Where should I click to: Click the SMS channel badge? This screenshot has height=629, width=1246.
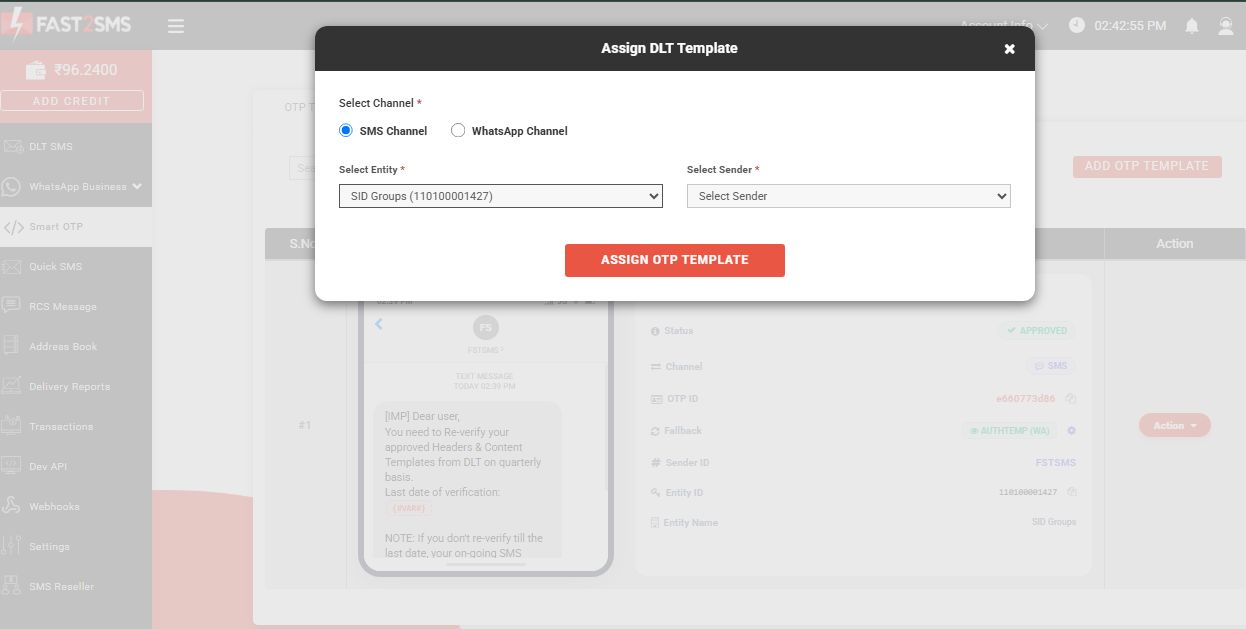pos(1051,366)
